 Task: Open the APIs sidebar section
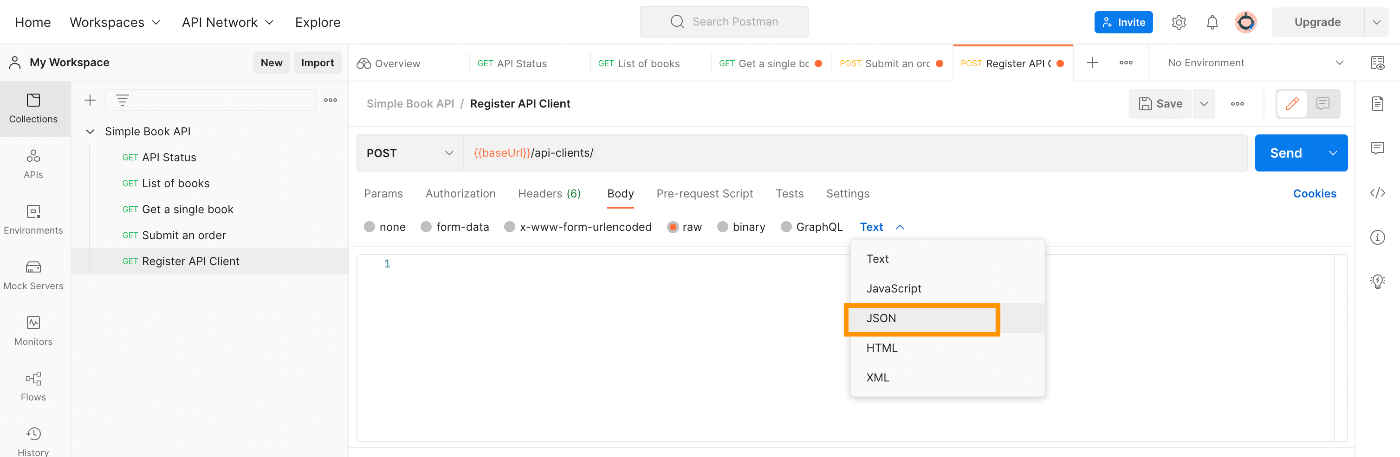(x=34, y=164)
